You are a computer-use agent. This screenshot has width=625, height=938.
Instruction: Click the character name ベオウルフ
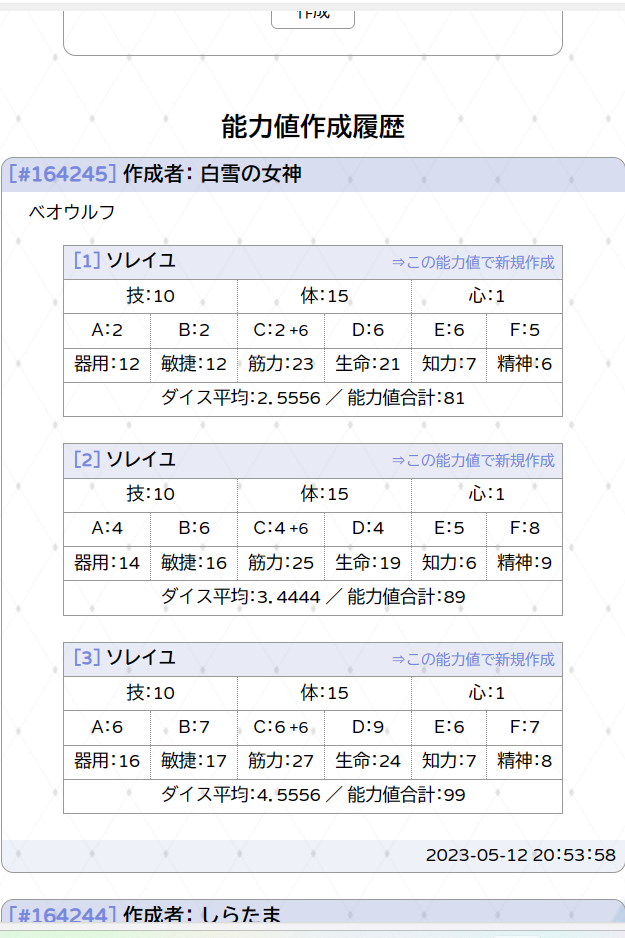click(x=72, y=212)
